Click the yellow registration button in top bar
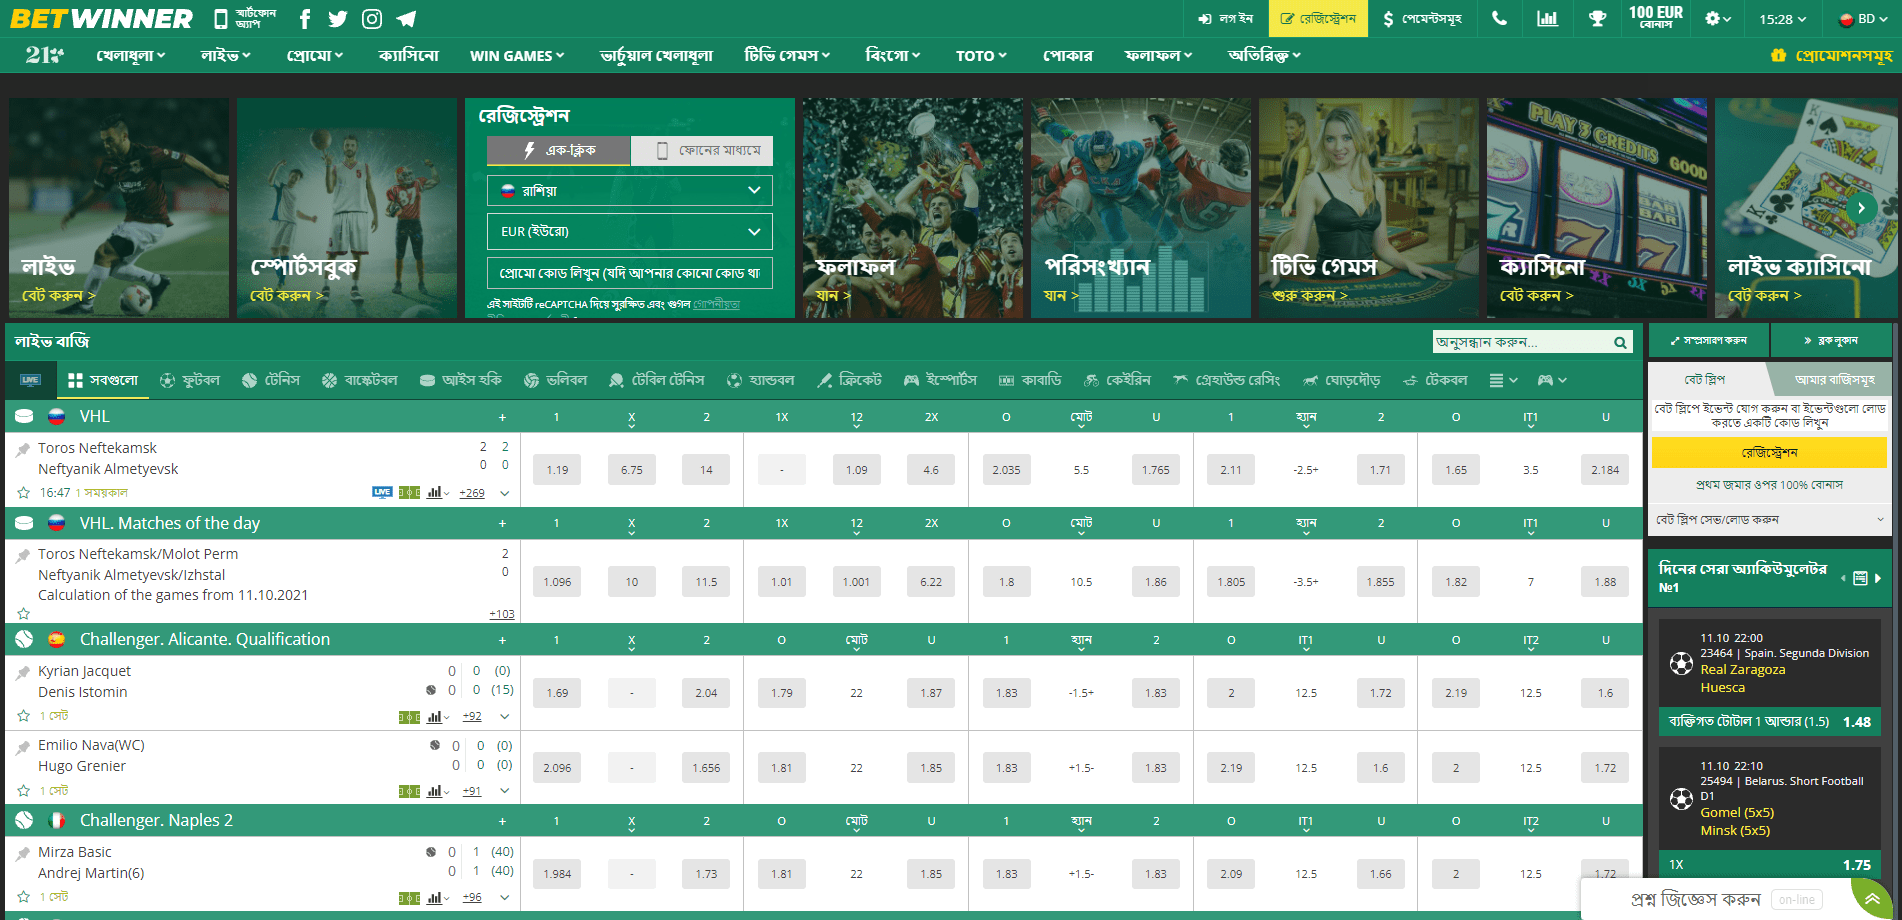 tap(1318, 19)
